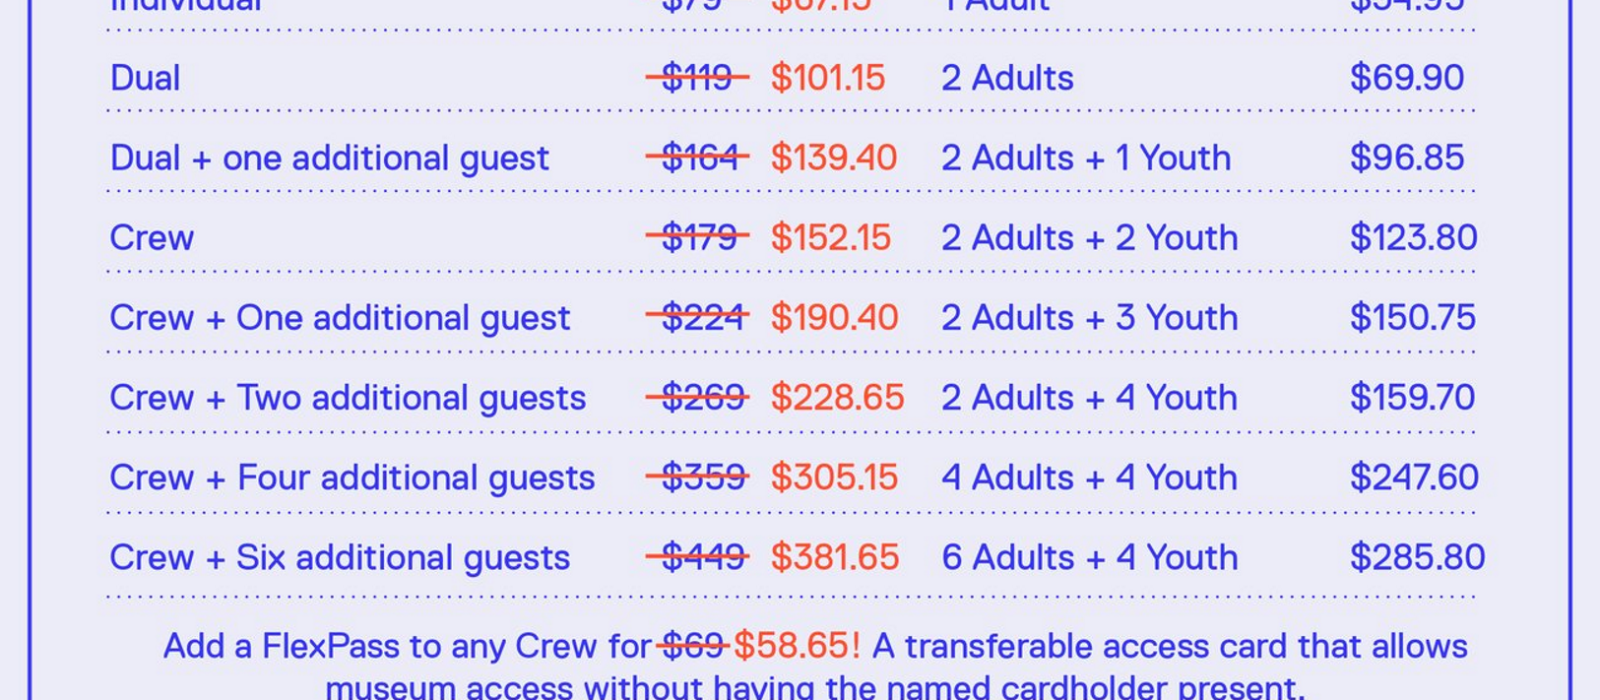Click the $101.15 discounted Dual price
Viewport: 1600px width, 700px height.
pos(828,78)
